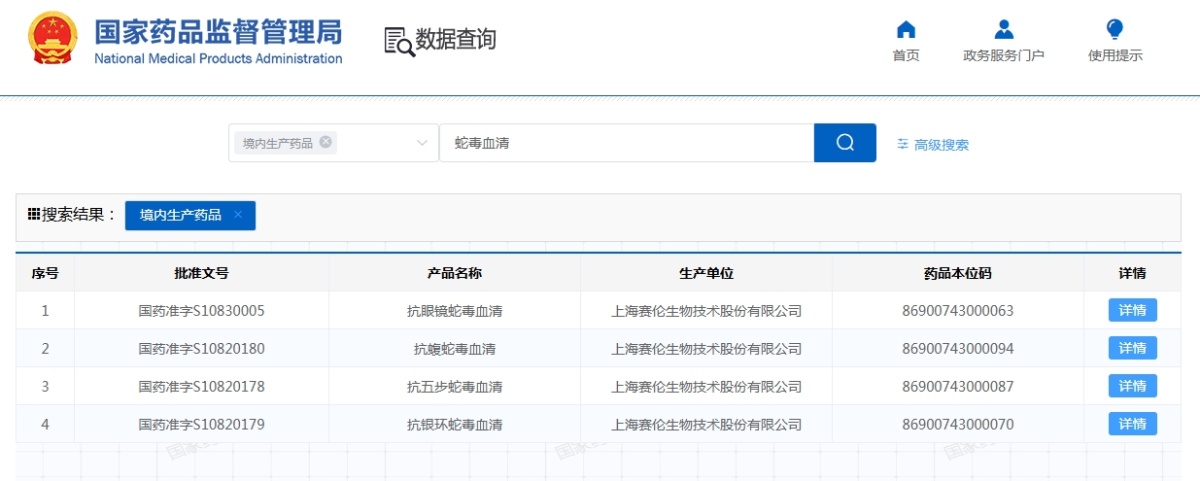Select the 境内生产药品 results tab
The width and height of the screenshot is (1200, 481).
point(181,215)
